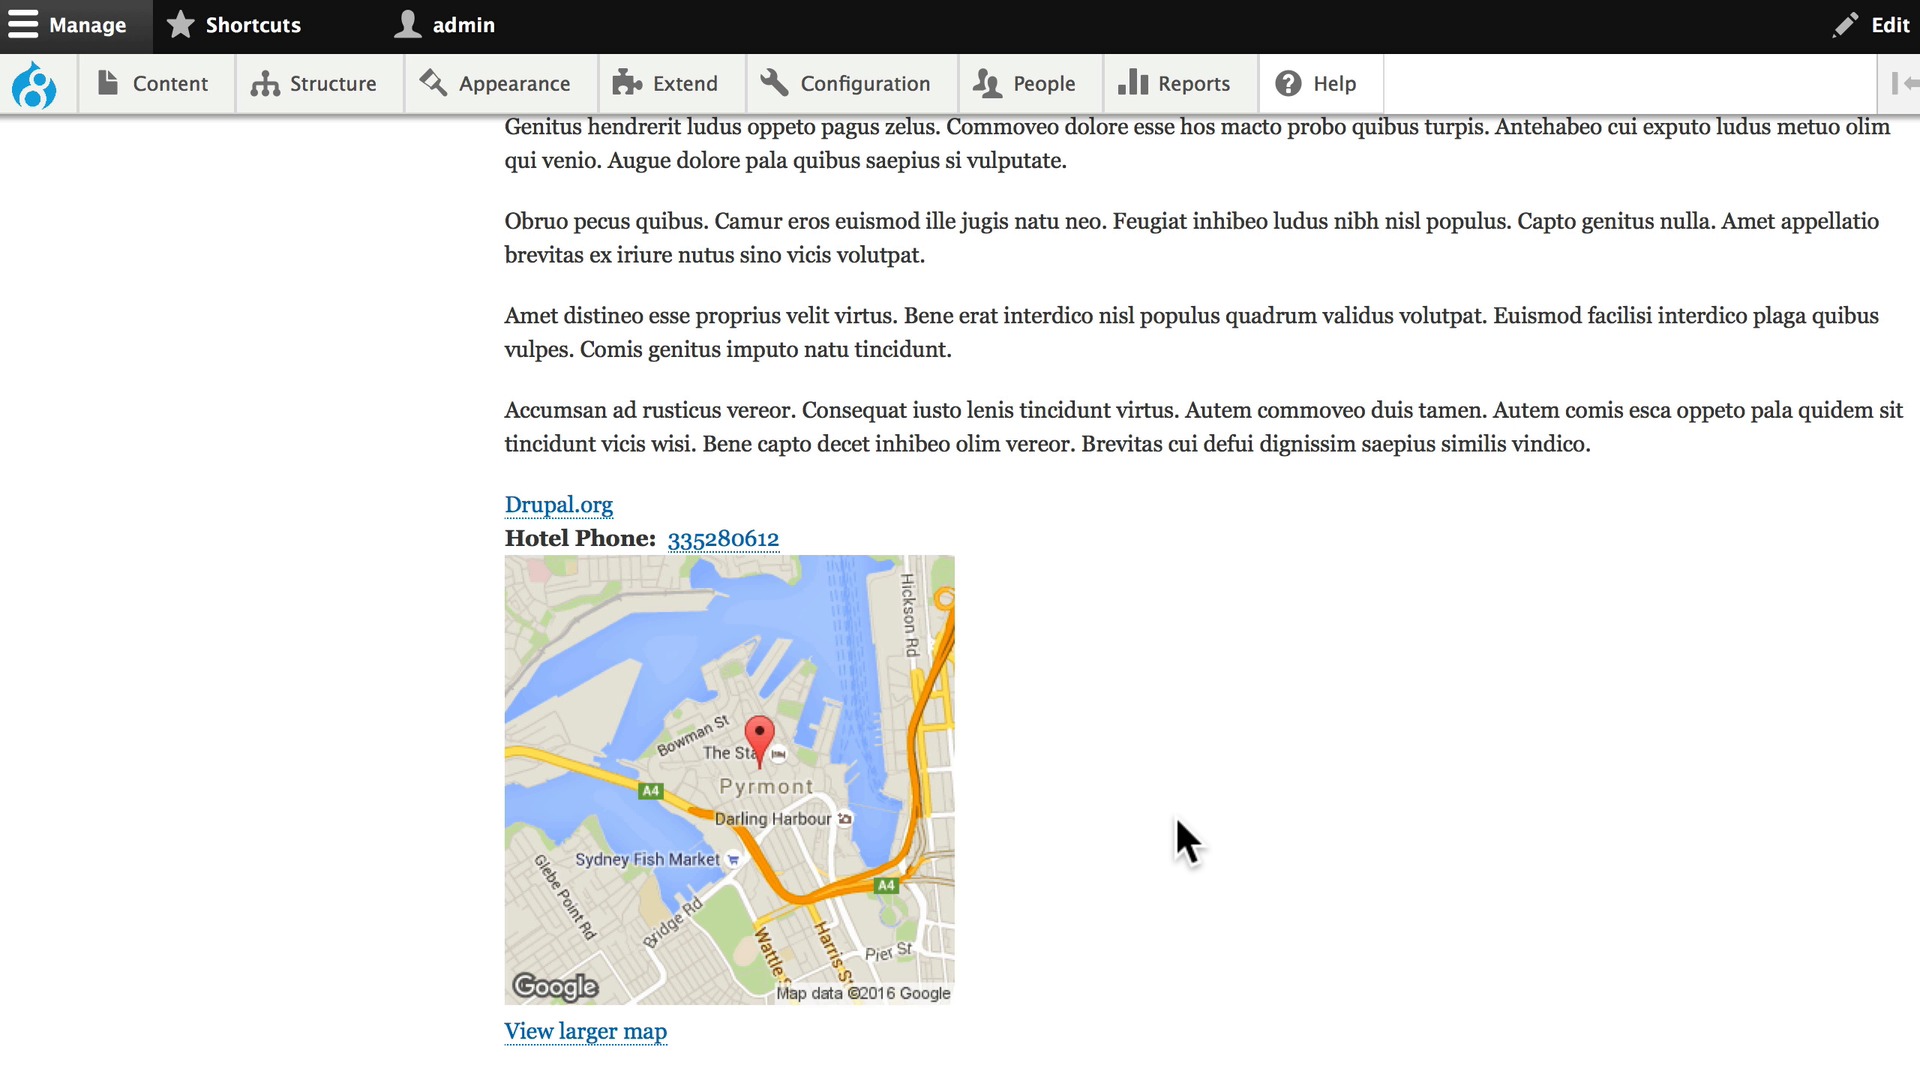Click the People silhouette icon
Image resolution: width=1920 pixels, height=1080 pixels.
point(987,83)
